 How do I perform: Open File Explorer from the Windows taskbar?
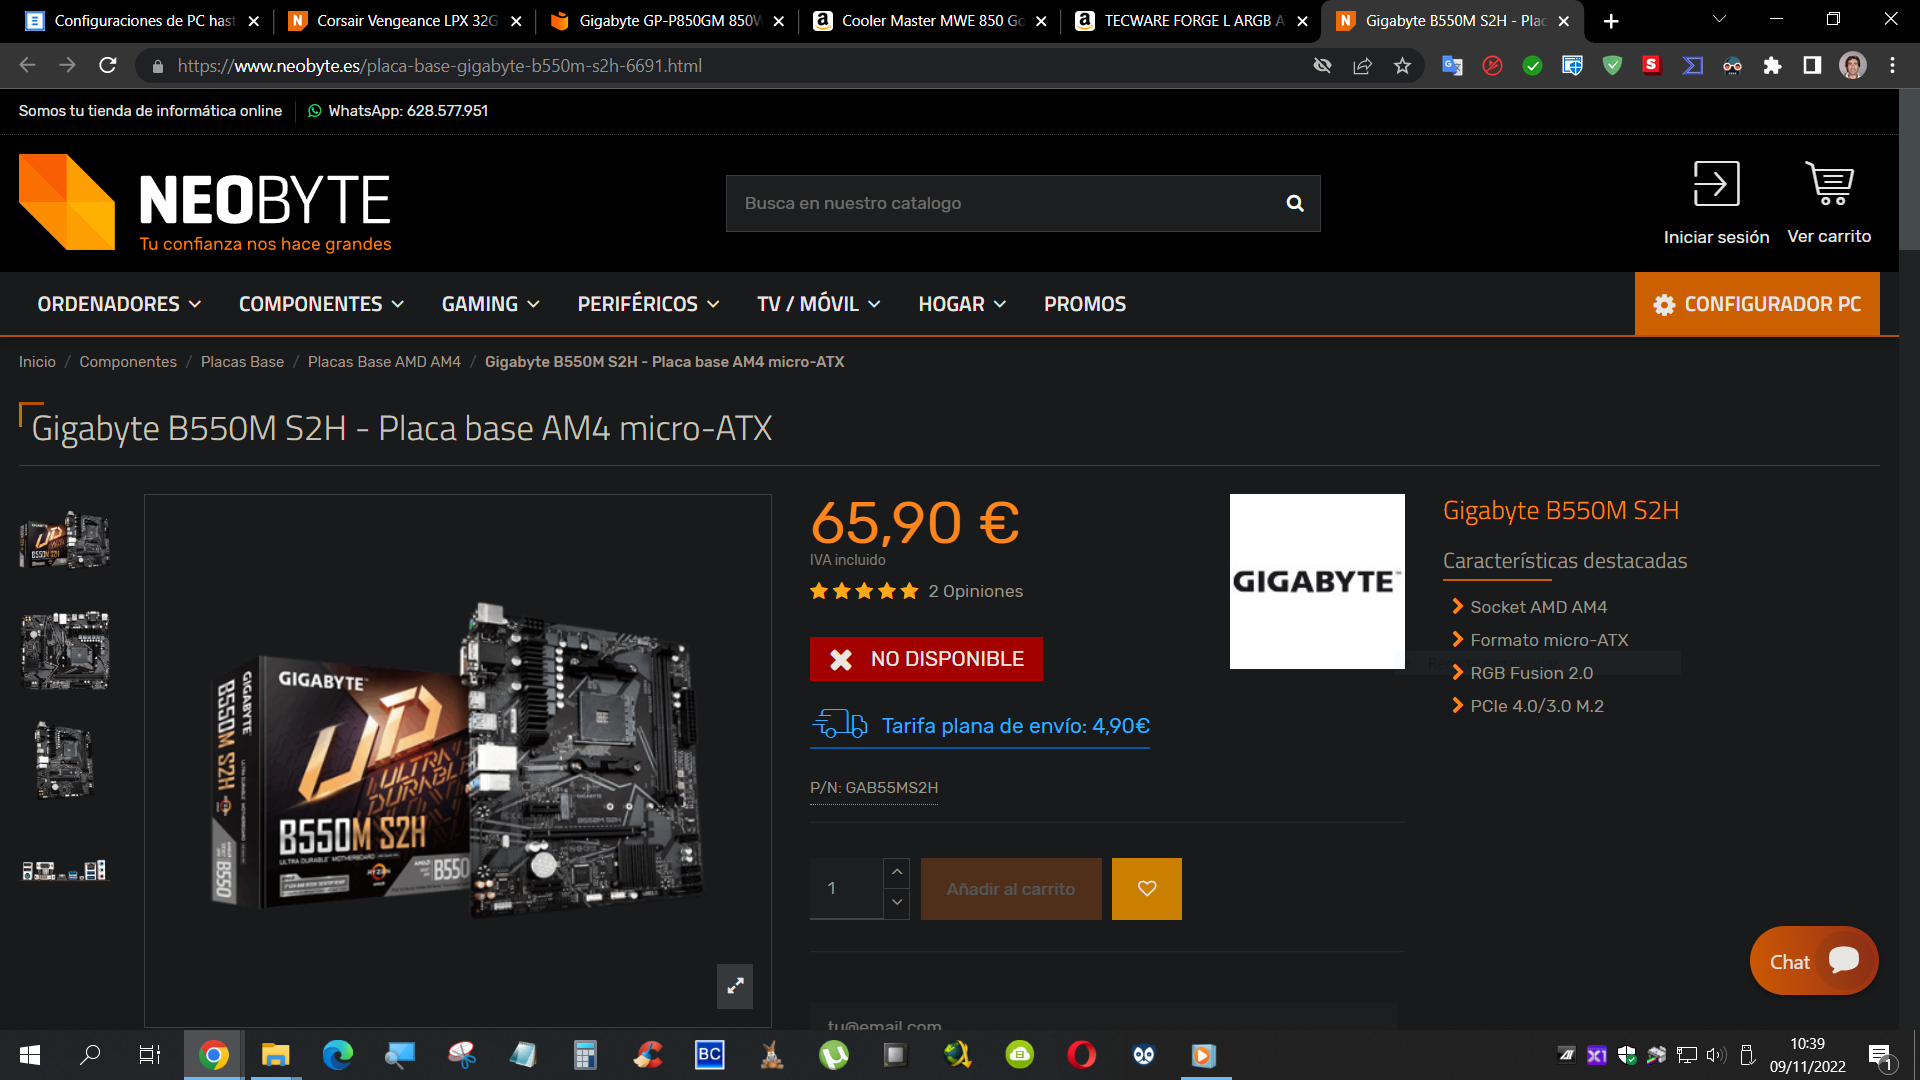(x=275, y=1055)
